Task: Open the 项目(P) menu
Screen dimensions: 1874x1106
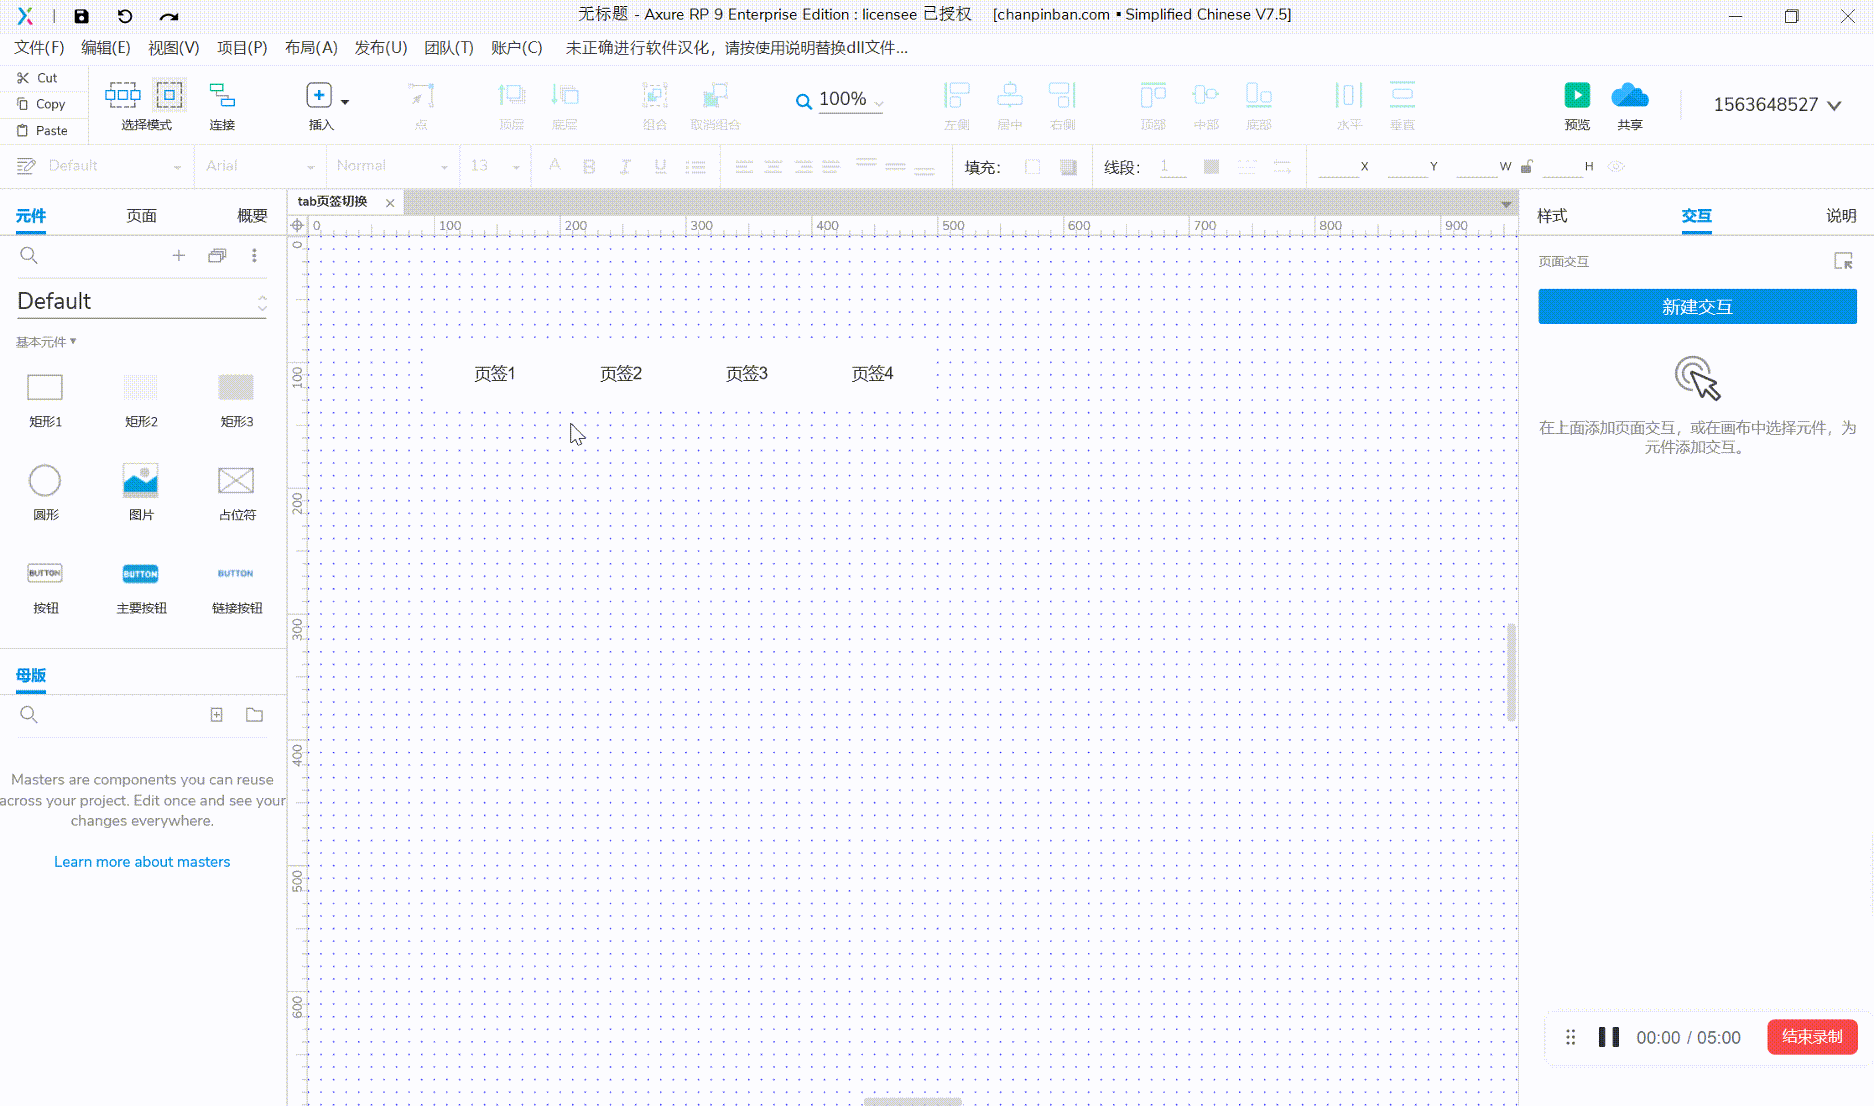Action: (242, 48)
